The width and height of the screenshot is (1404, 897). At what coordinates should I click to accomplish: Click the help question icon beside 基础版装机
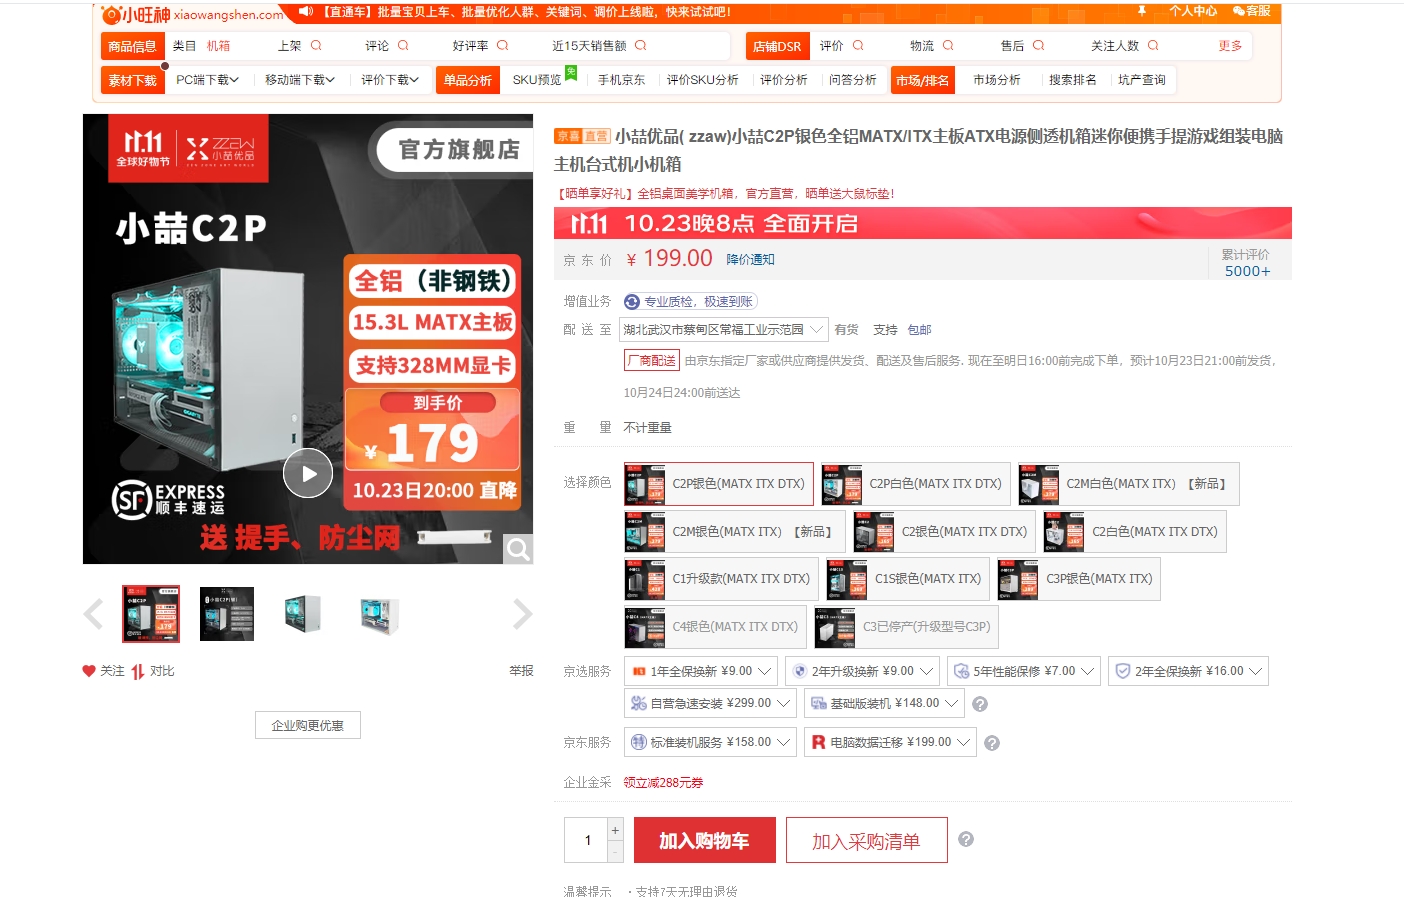point(980,703)
